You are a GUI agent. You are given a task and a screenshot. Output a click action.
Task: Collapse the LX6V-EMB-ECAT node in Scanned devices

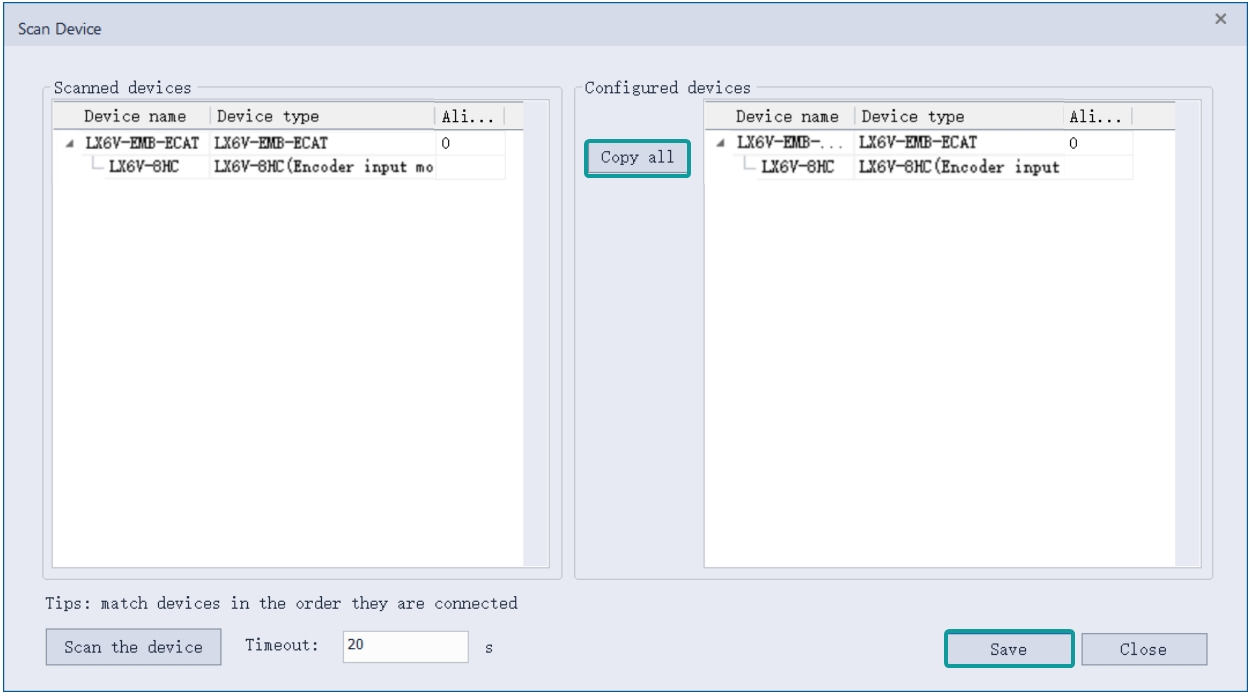coord(69,144)
